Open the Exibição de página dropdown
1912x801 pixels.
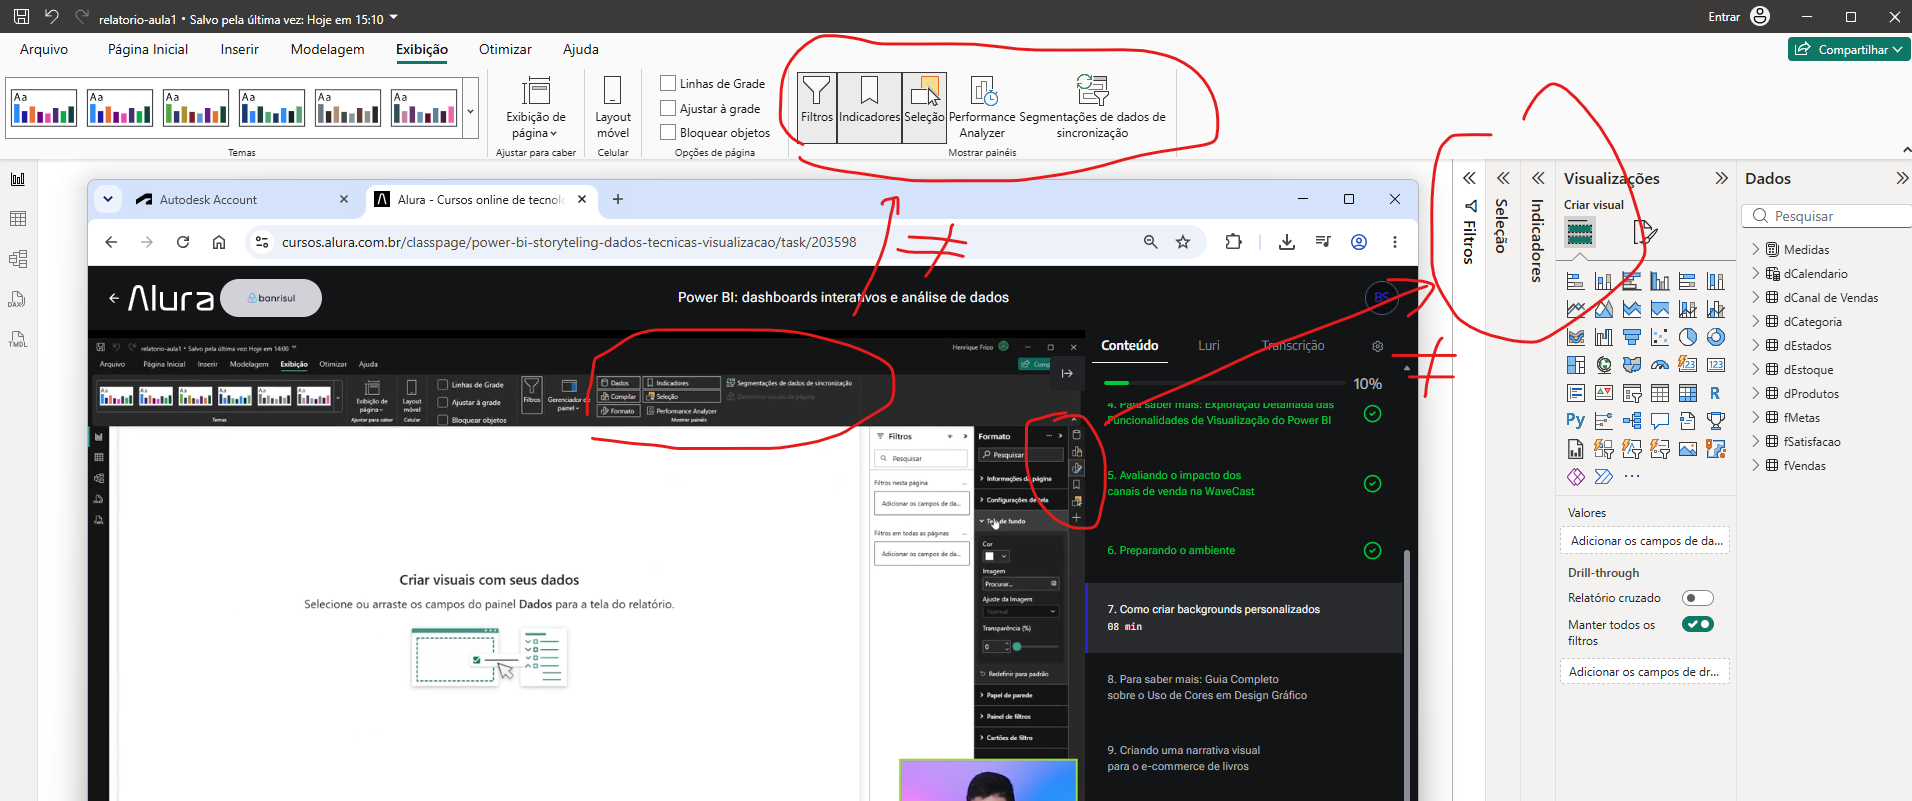(536, 107)
